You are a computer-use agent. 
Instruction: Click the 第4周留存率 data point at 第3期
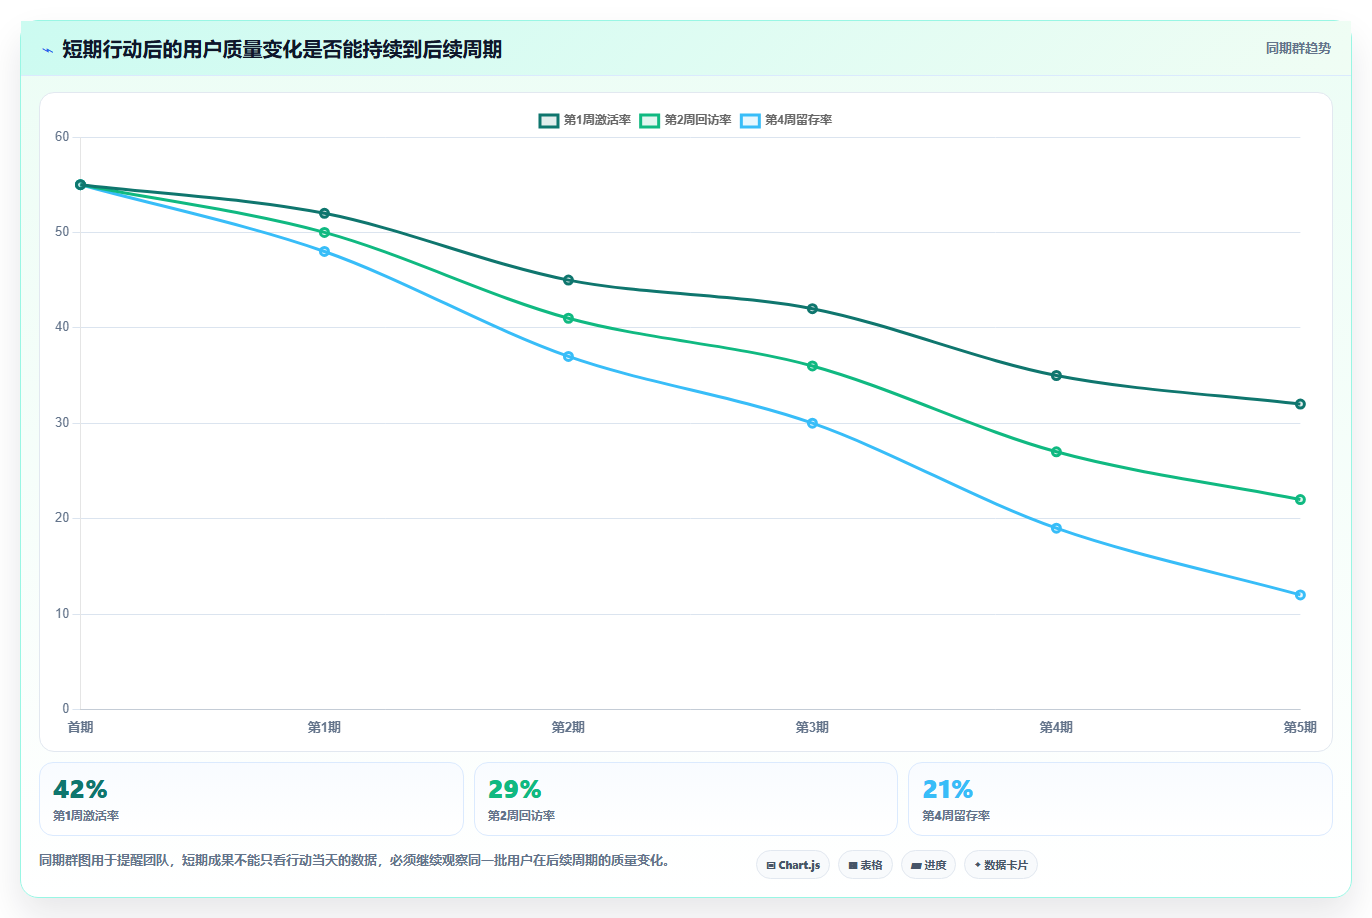pos(812,423)
